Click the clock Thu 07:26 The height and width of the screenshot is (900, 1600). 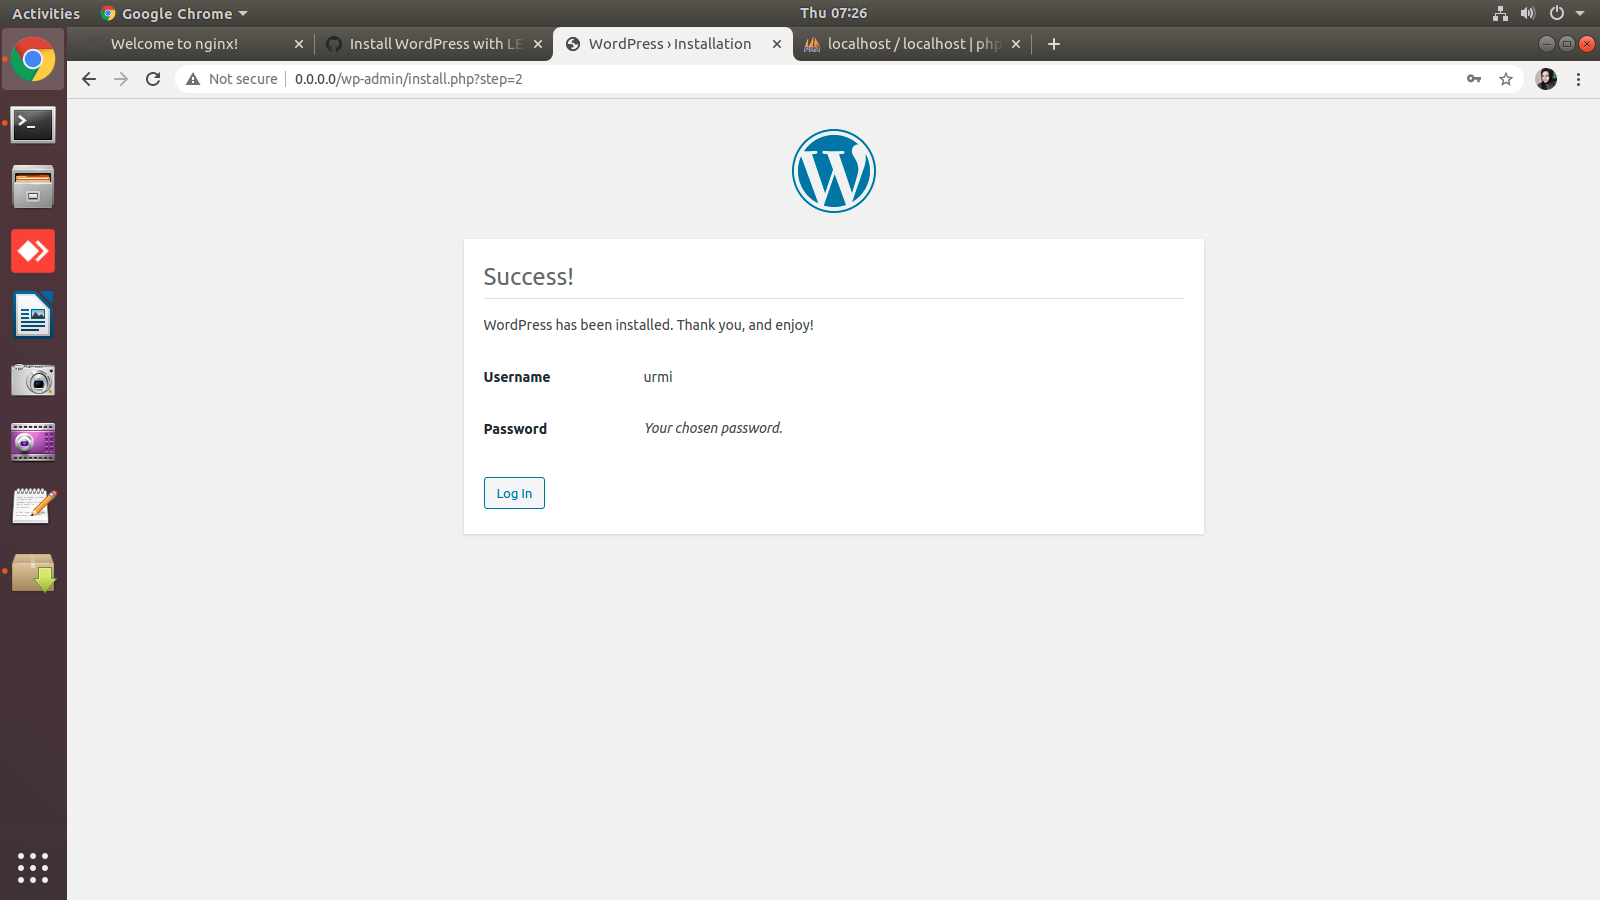[833, 13]
